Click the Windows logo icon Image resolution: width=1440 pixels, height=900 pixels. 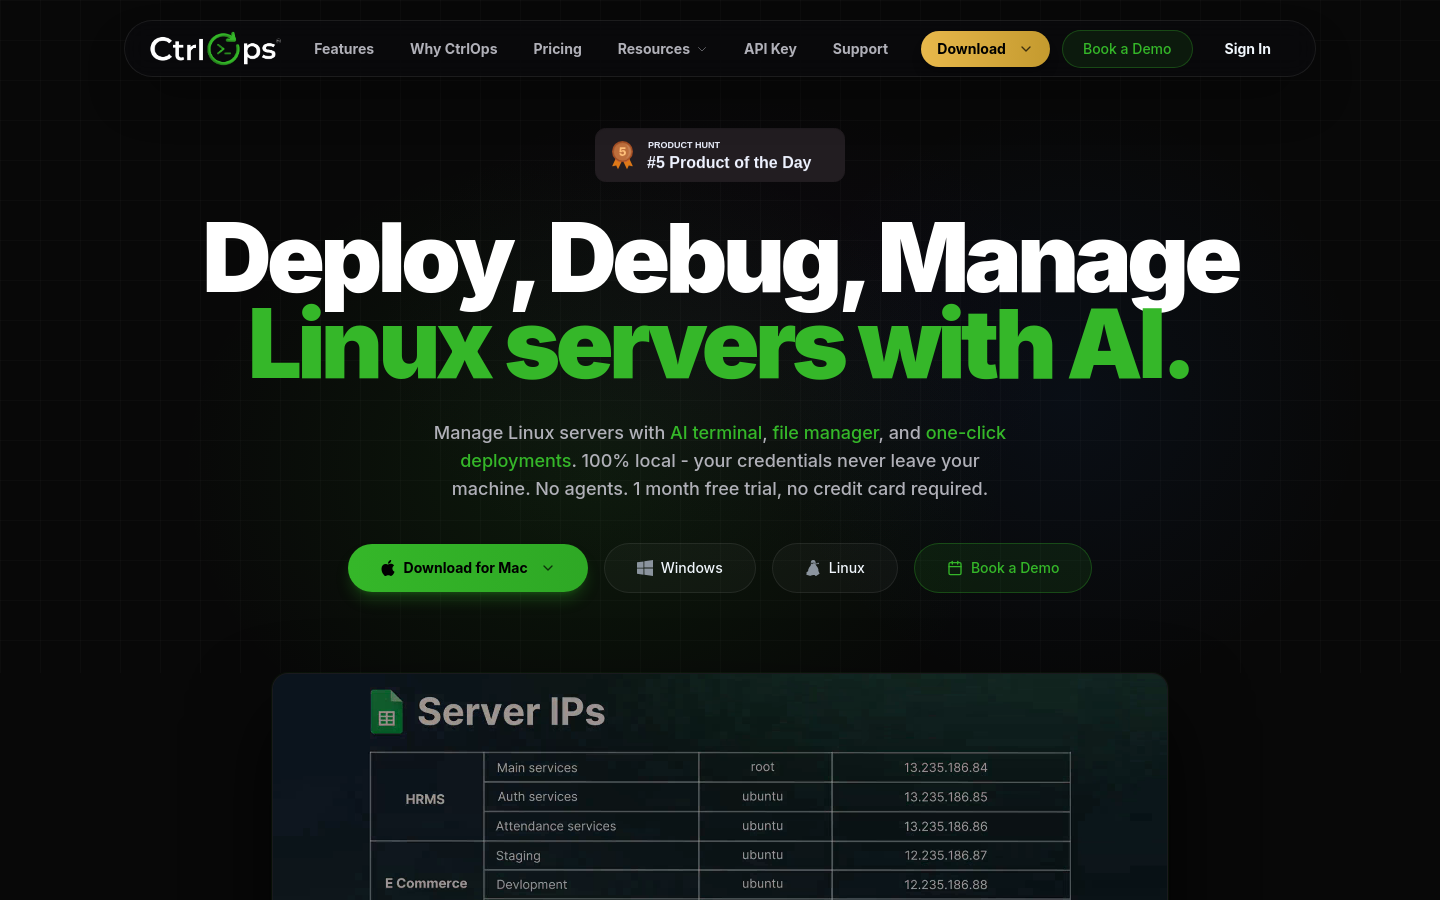click(x=645, y=568)
